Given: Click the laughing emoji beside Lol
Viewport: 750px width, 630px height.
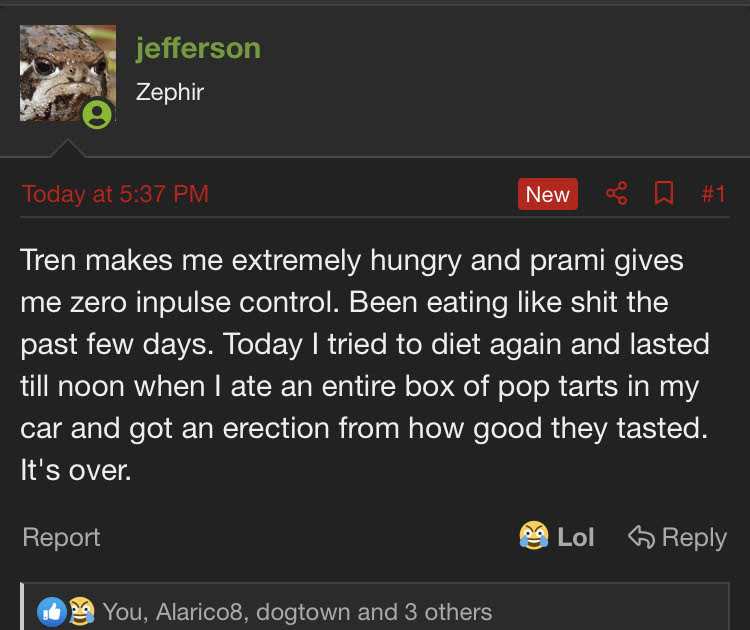Looking at the screenshot, I should pos(534,537).
